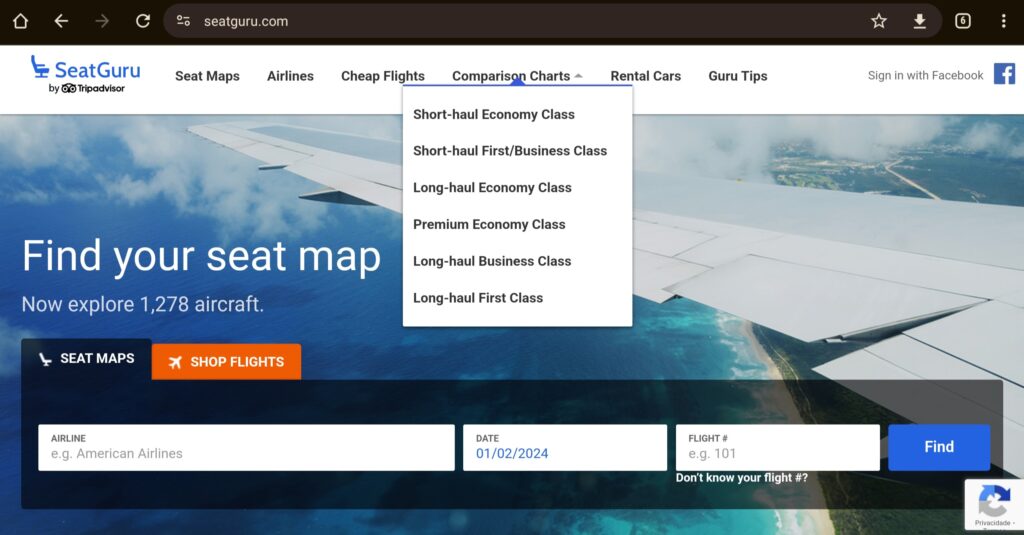The width and height of the screenshot is (1024, 535).
Task: Select Premium Economy Class from menu
Action: pos(489,224)
